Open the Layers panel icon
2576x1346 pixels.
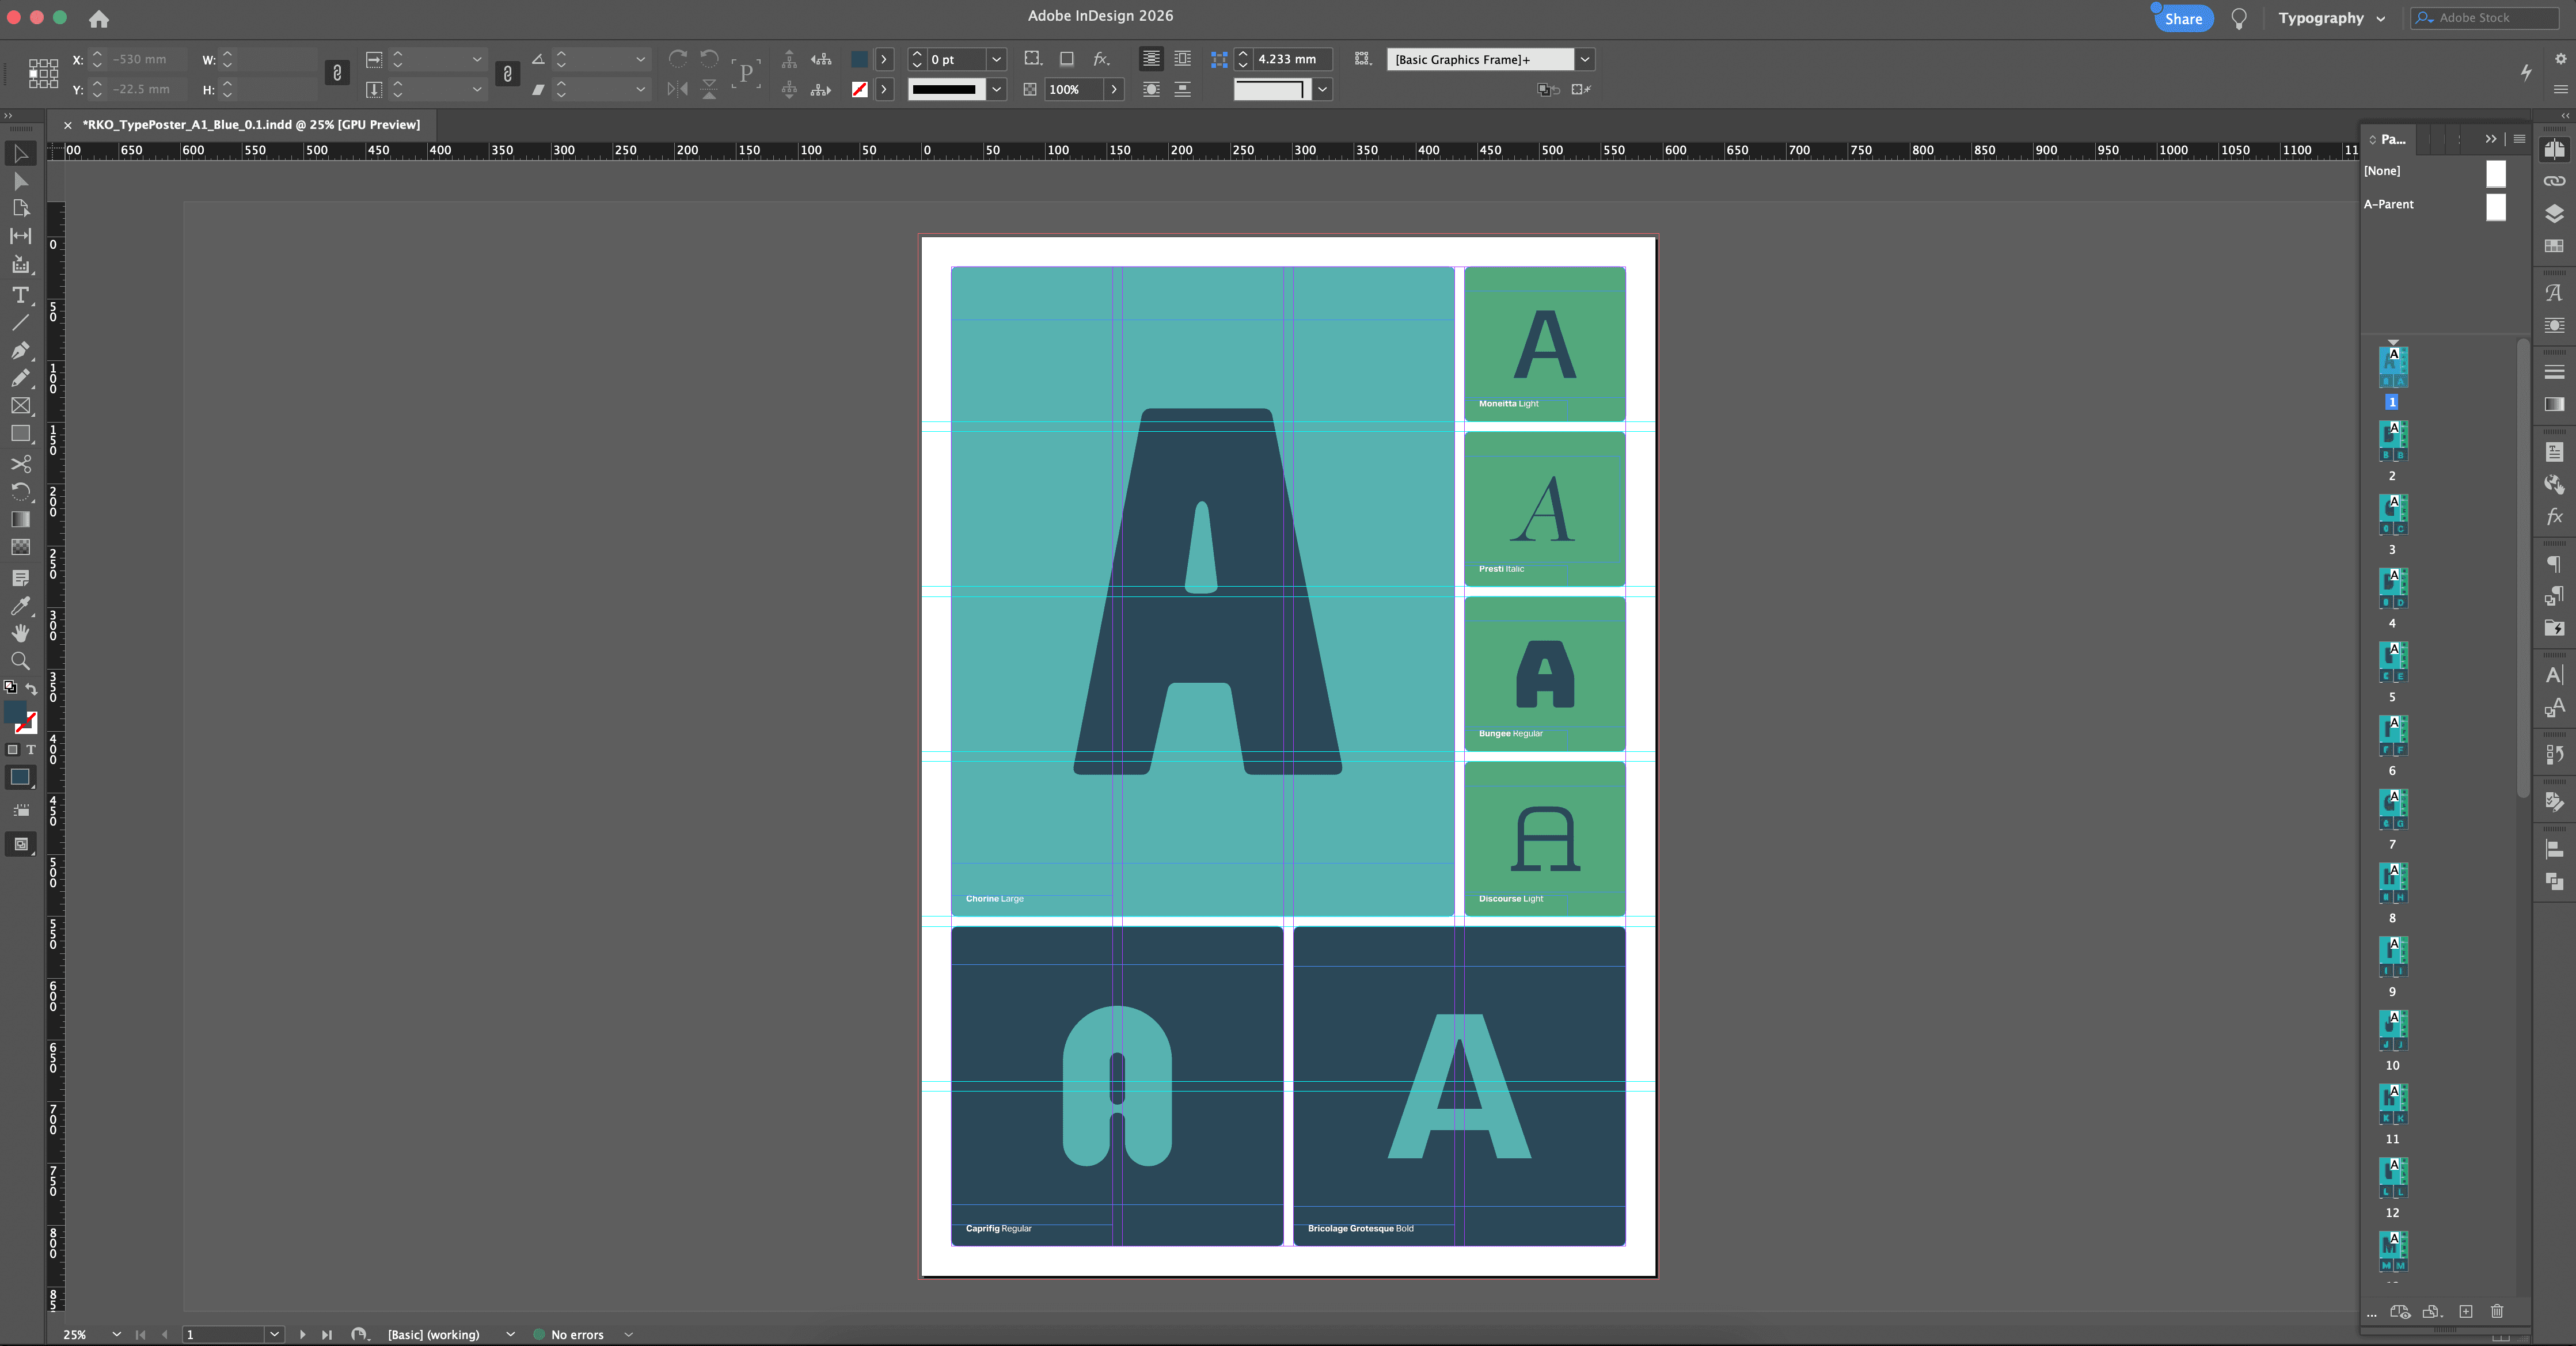2553,213
